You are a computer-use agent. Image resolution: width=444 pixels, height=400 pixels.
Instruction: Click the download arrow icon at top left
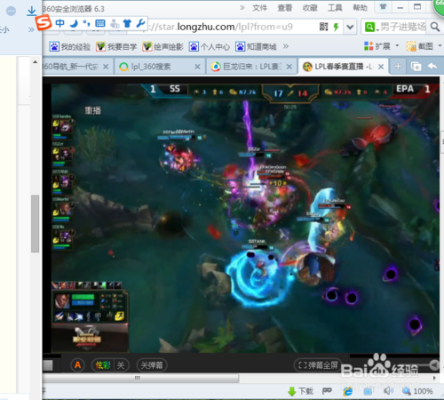(32, 11)
